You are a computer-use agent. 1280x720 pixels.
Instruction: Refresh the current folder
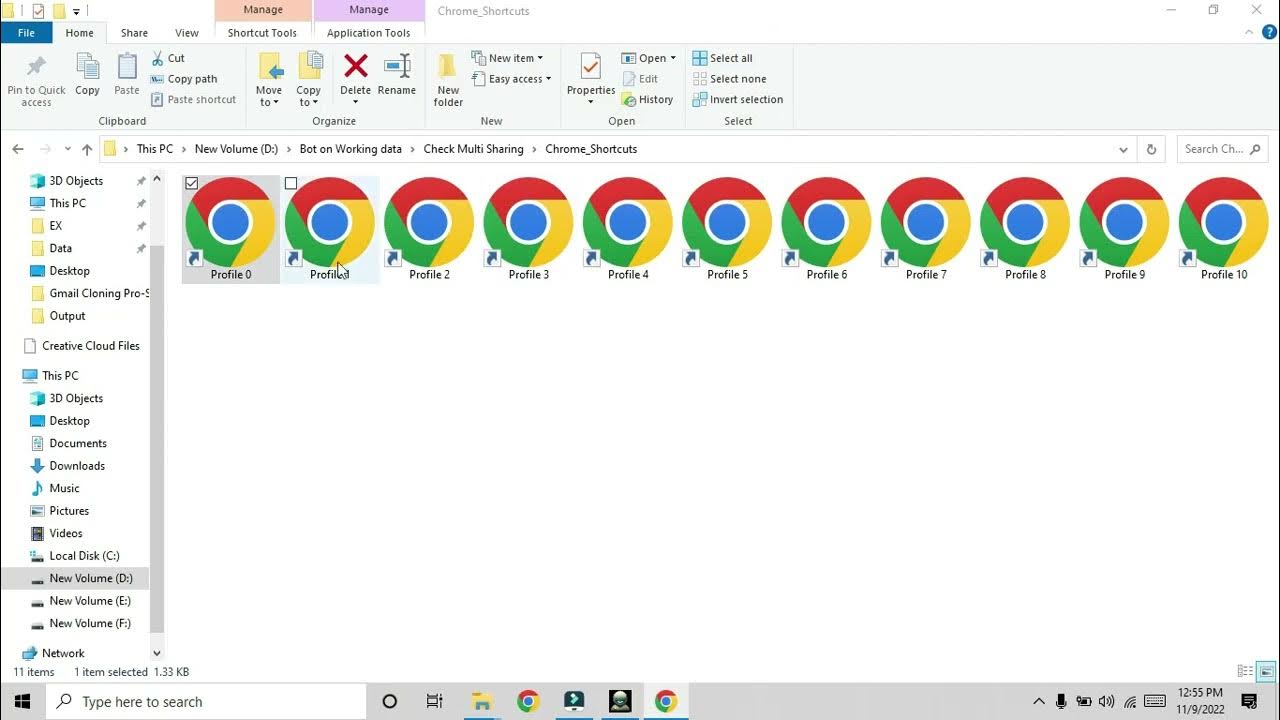[x=1151, y=149]
